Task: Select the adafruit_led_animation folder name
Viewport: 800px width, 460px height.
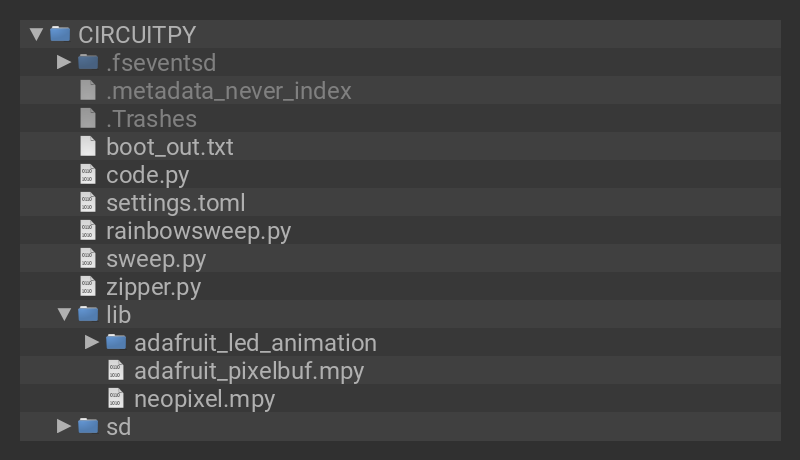Action: click(255, 343)
